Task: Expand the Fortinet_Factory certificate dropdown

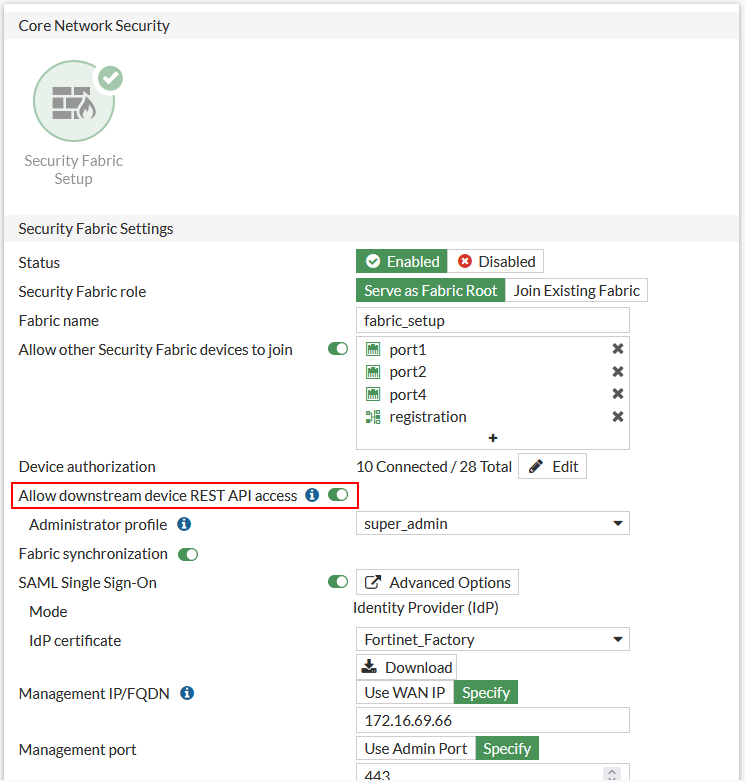Action: pyautogui.click(x=493, y=640)
